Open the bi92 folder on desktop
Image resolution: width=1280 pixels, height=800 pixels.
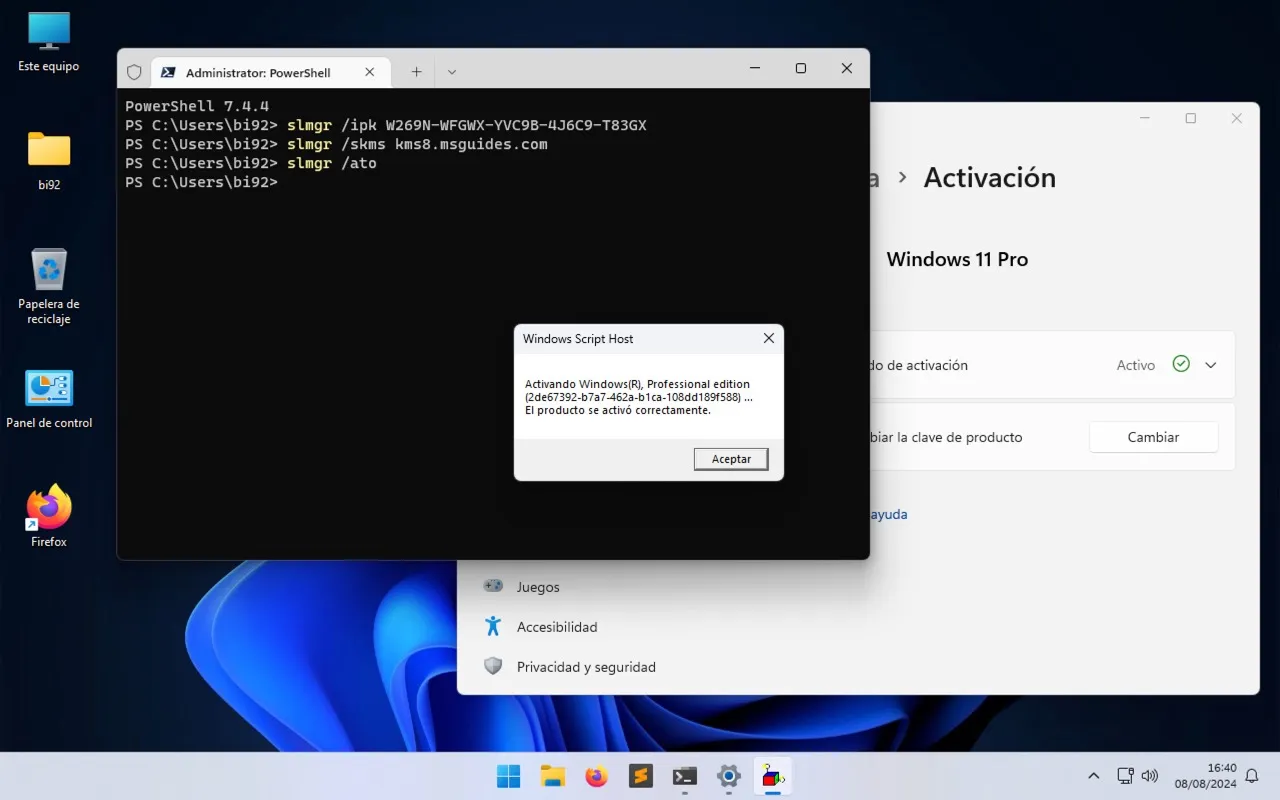click(x=49, y=160)
